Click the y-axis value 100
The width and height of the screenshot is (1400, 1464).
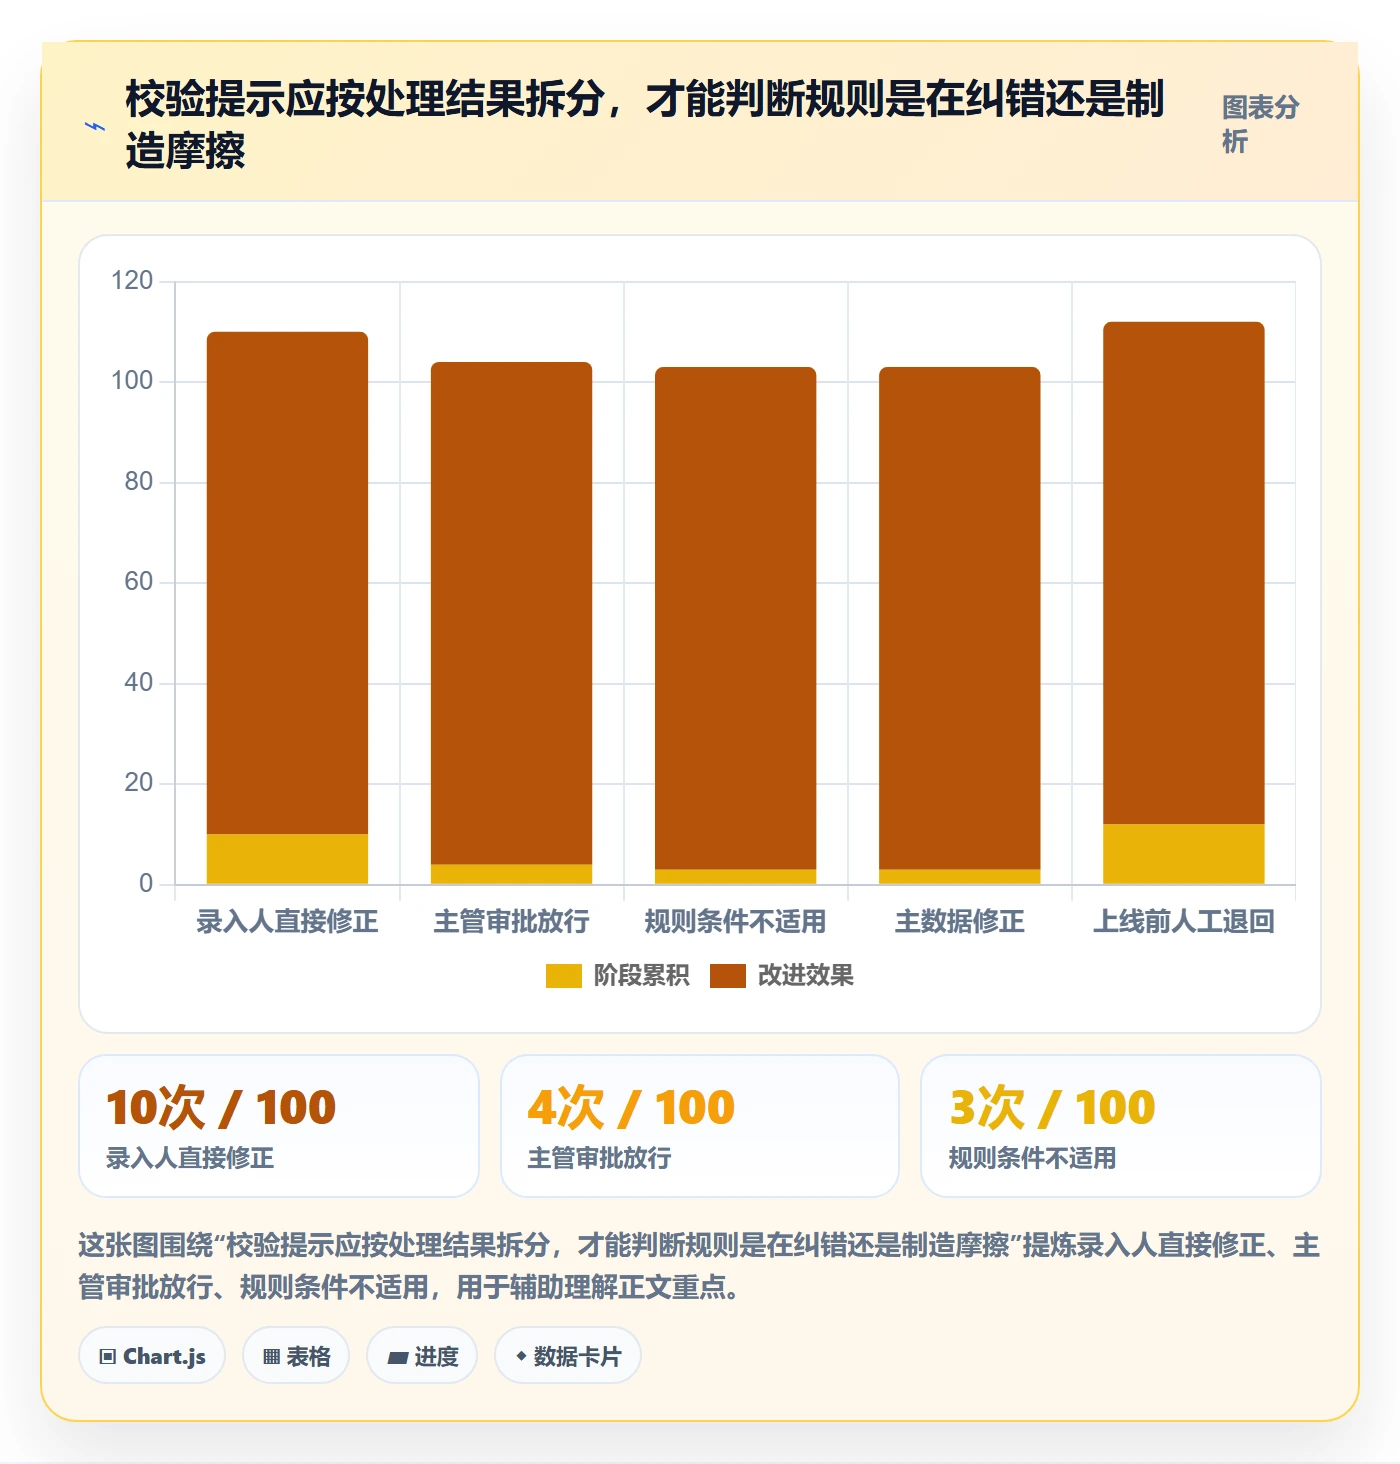point(132,381)
